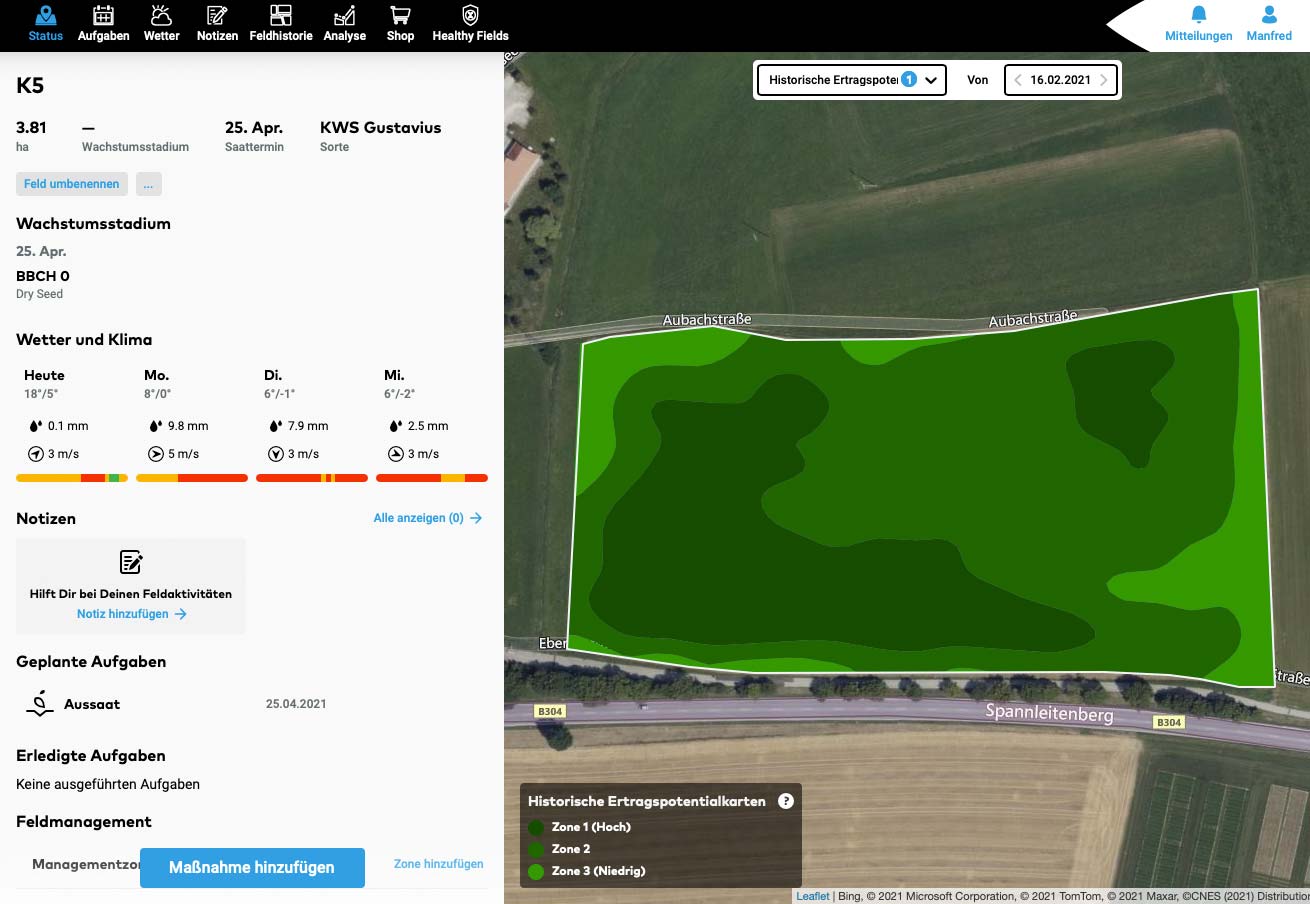Image resolution: width=1310 pixels, height=904 pixels.
Task: Open the Aufgaben calendar icon
Action: tap(103, 16)
